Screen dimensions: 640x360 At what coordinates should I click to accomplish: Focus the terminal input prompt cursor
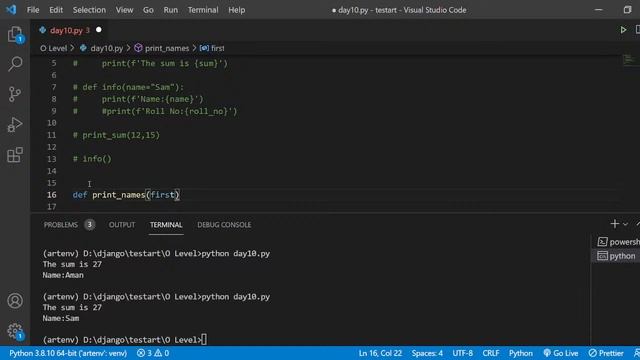tap(204, 340)
